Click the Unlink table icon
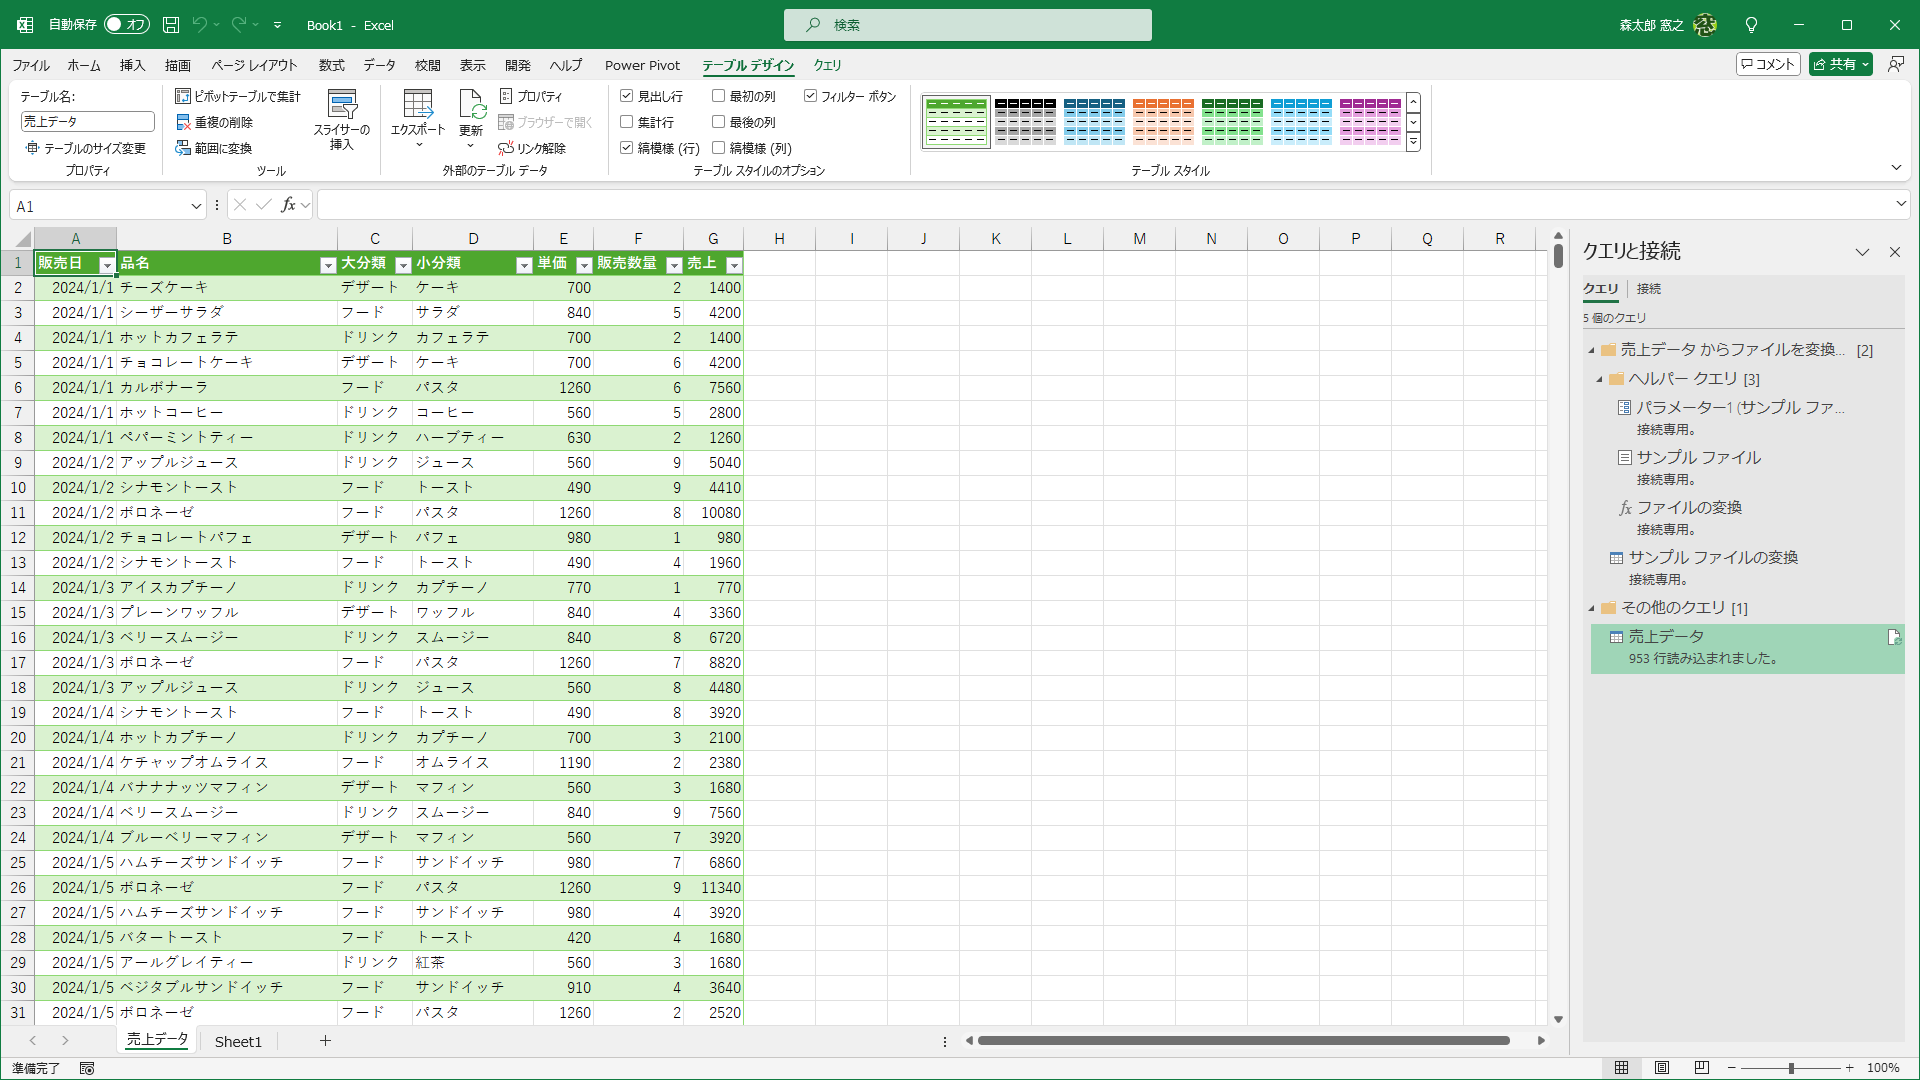Viewport: 1920px width, 1080px height. [x=506, y=148]
